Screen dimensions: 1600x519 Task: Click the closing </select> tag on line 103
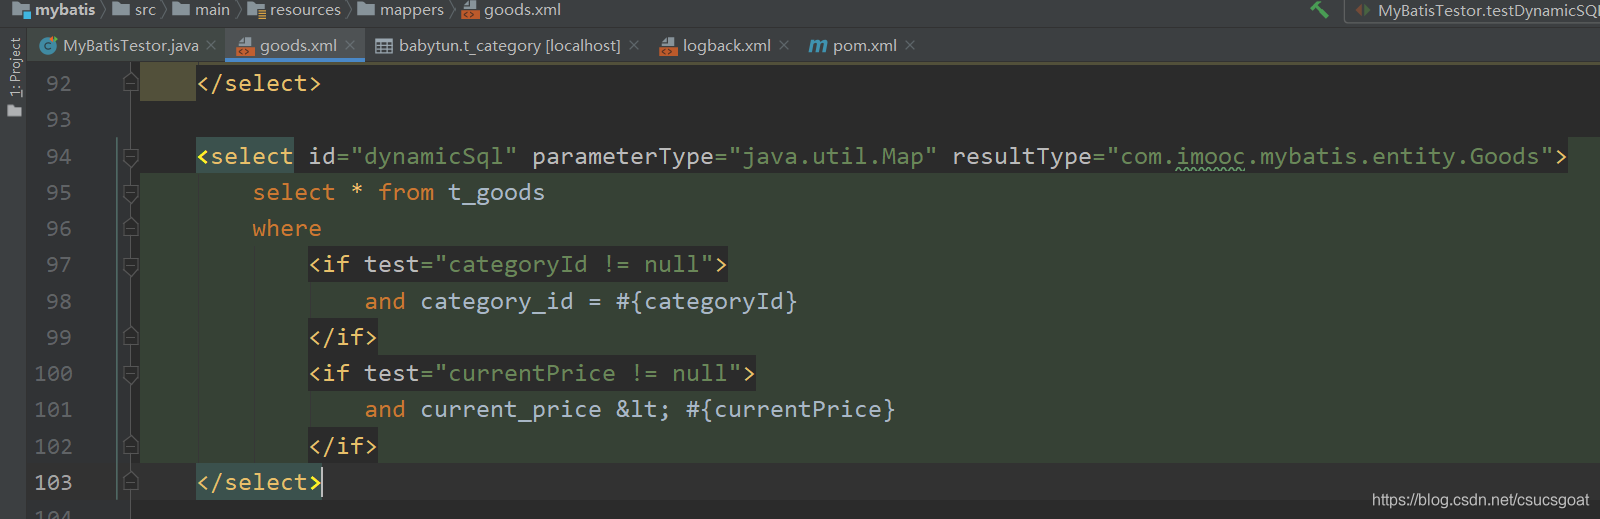(x=259, y=483)
